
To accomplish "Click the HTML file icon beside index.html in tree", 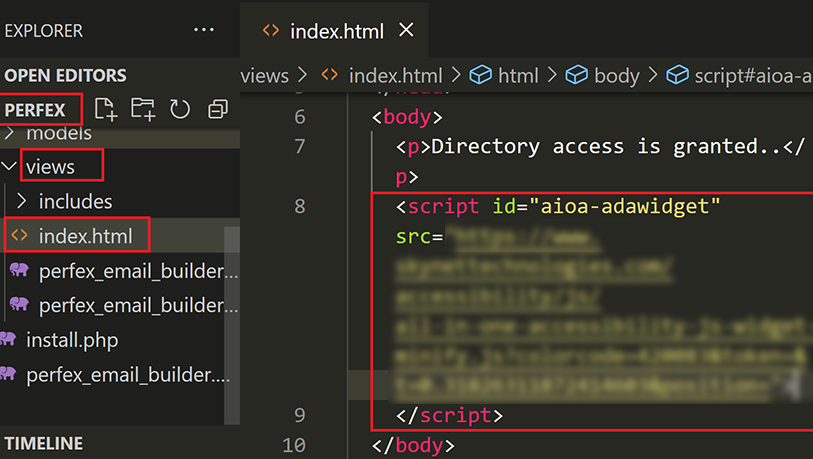I will pos(19,235).
